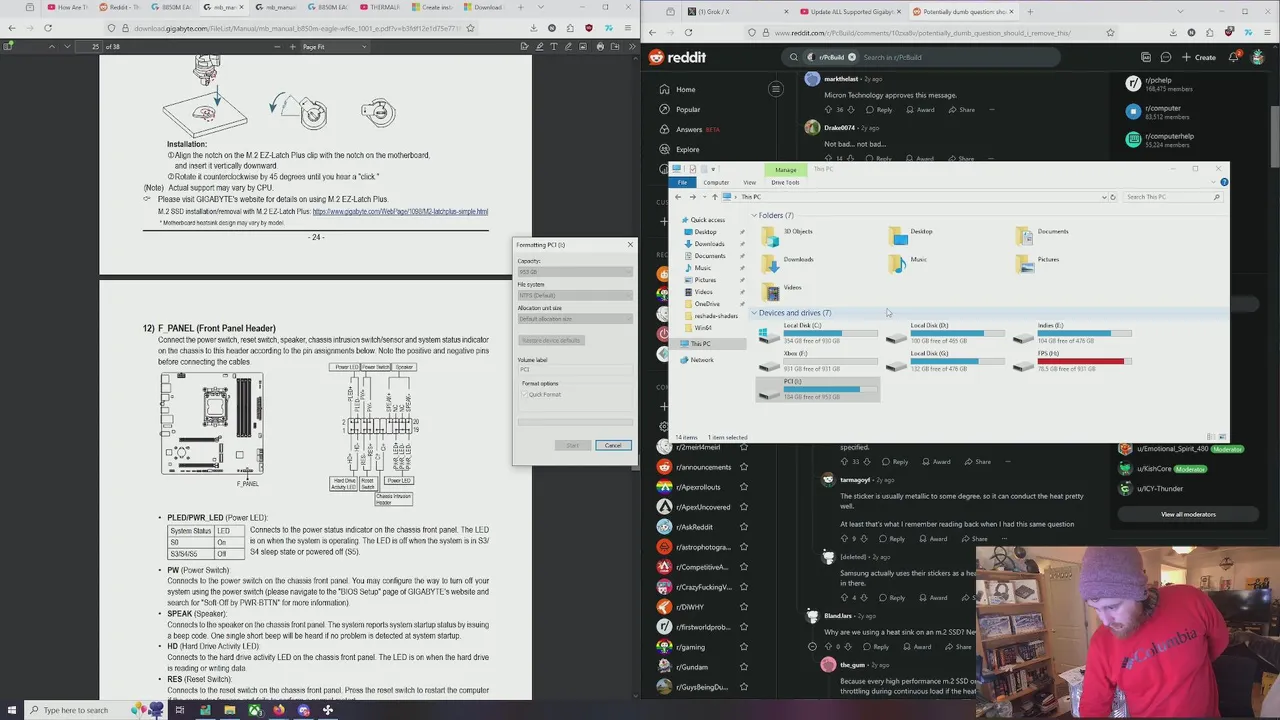The width and height of the screenshot is (1280, 720).
Task: Go up one level in File Explorer
Action: [x=714, y=197]
